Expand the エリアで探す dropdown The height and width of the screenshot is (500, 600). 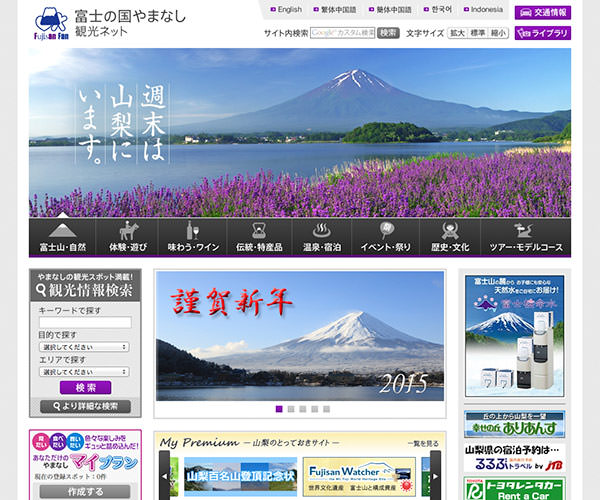point(84,372)
